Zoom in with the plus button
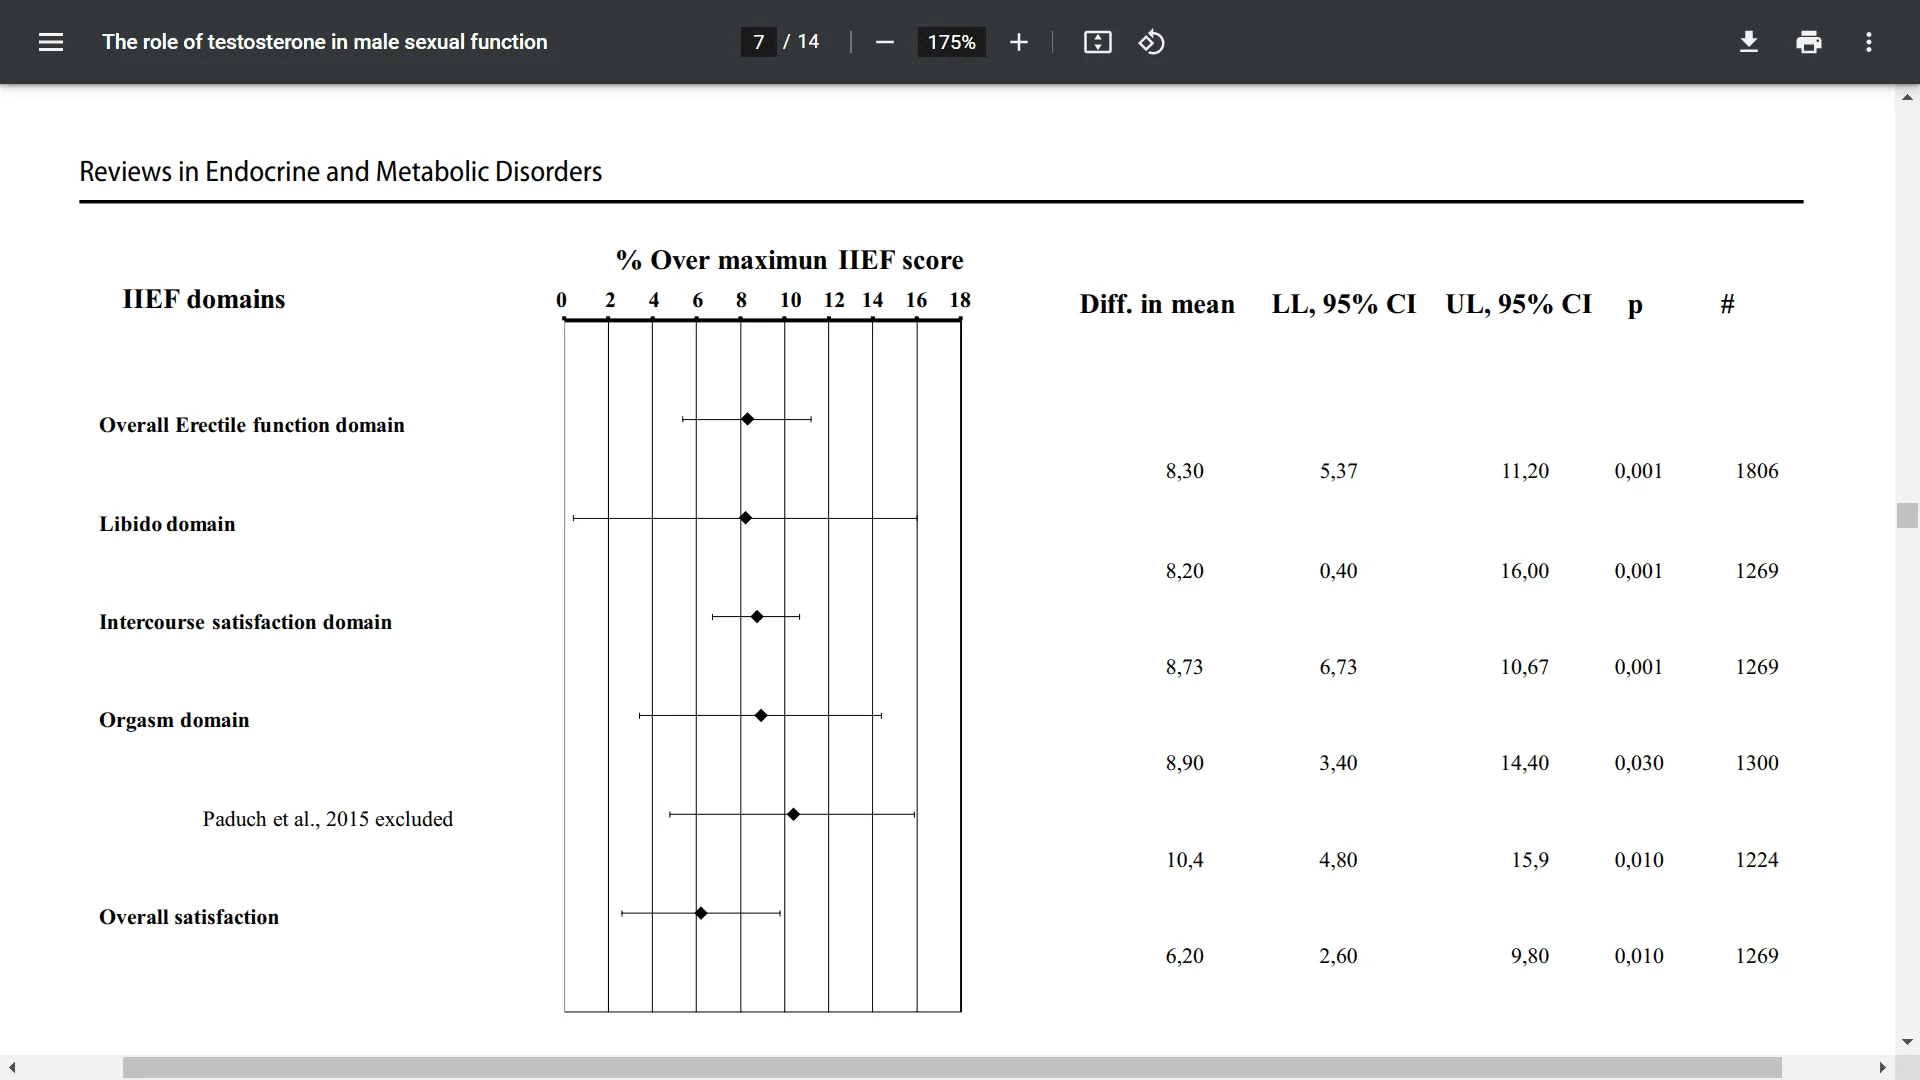1920x1080 pixels. click(1018, 42)
